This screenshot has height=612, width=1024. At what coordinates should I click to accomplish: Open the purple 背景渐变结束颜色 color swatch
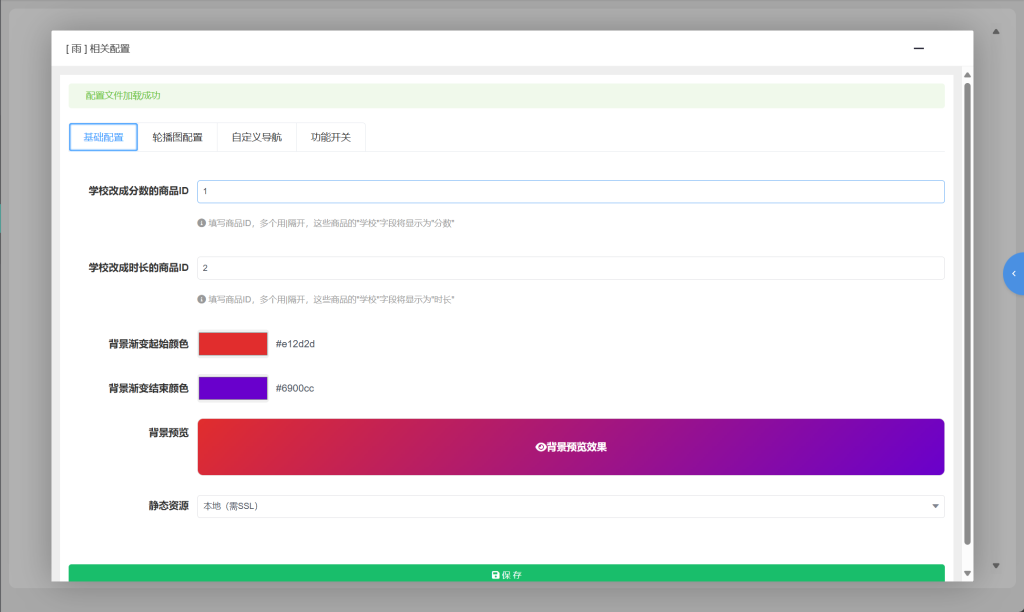[233, 388]
